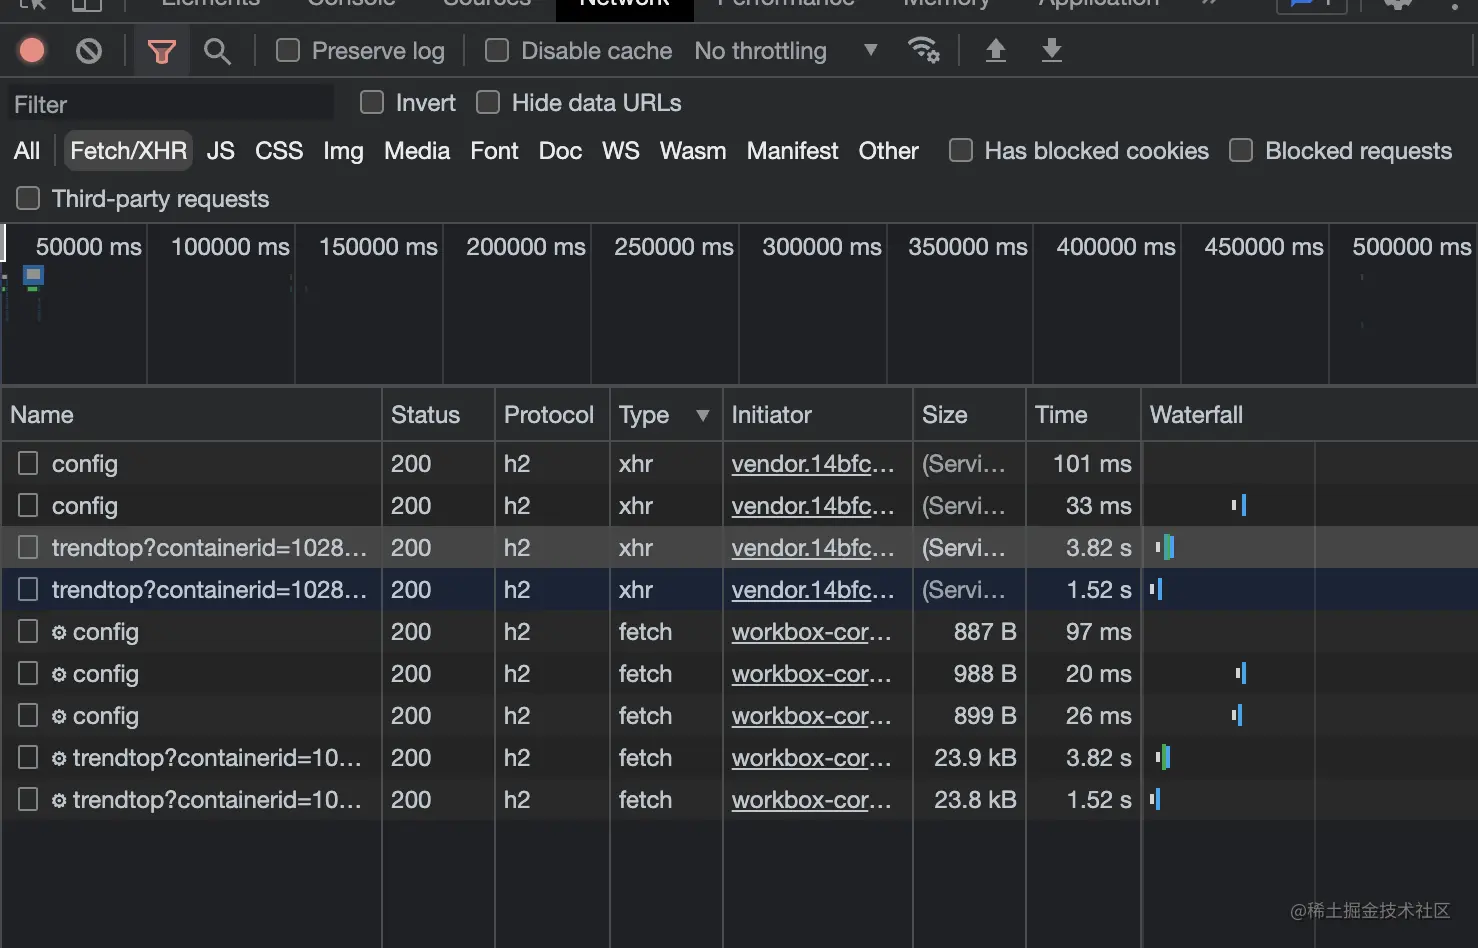Screen dimensions: 1478x948
Task: Import a HAR file with the upload arrow
Action: [996, 50]
